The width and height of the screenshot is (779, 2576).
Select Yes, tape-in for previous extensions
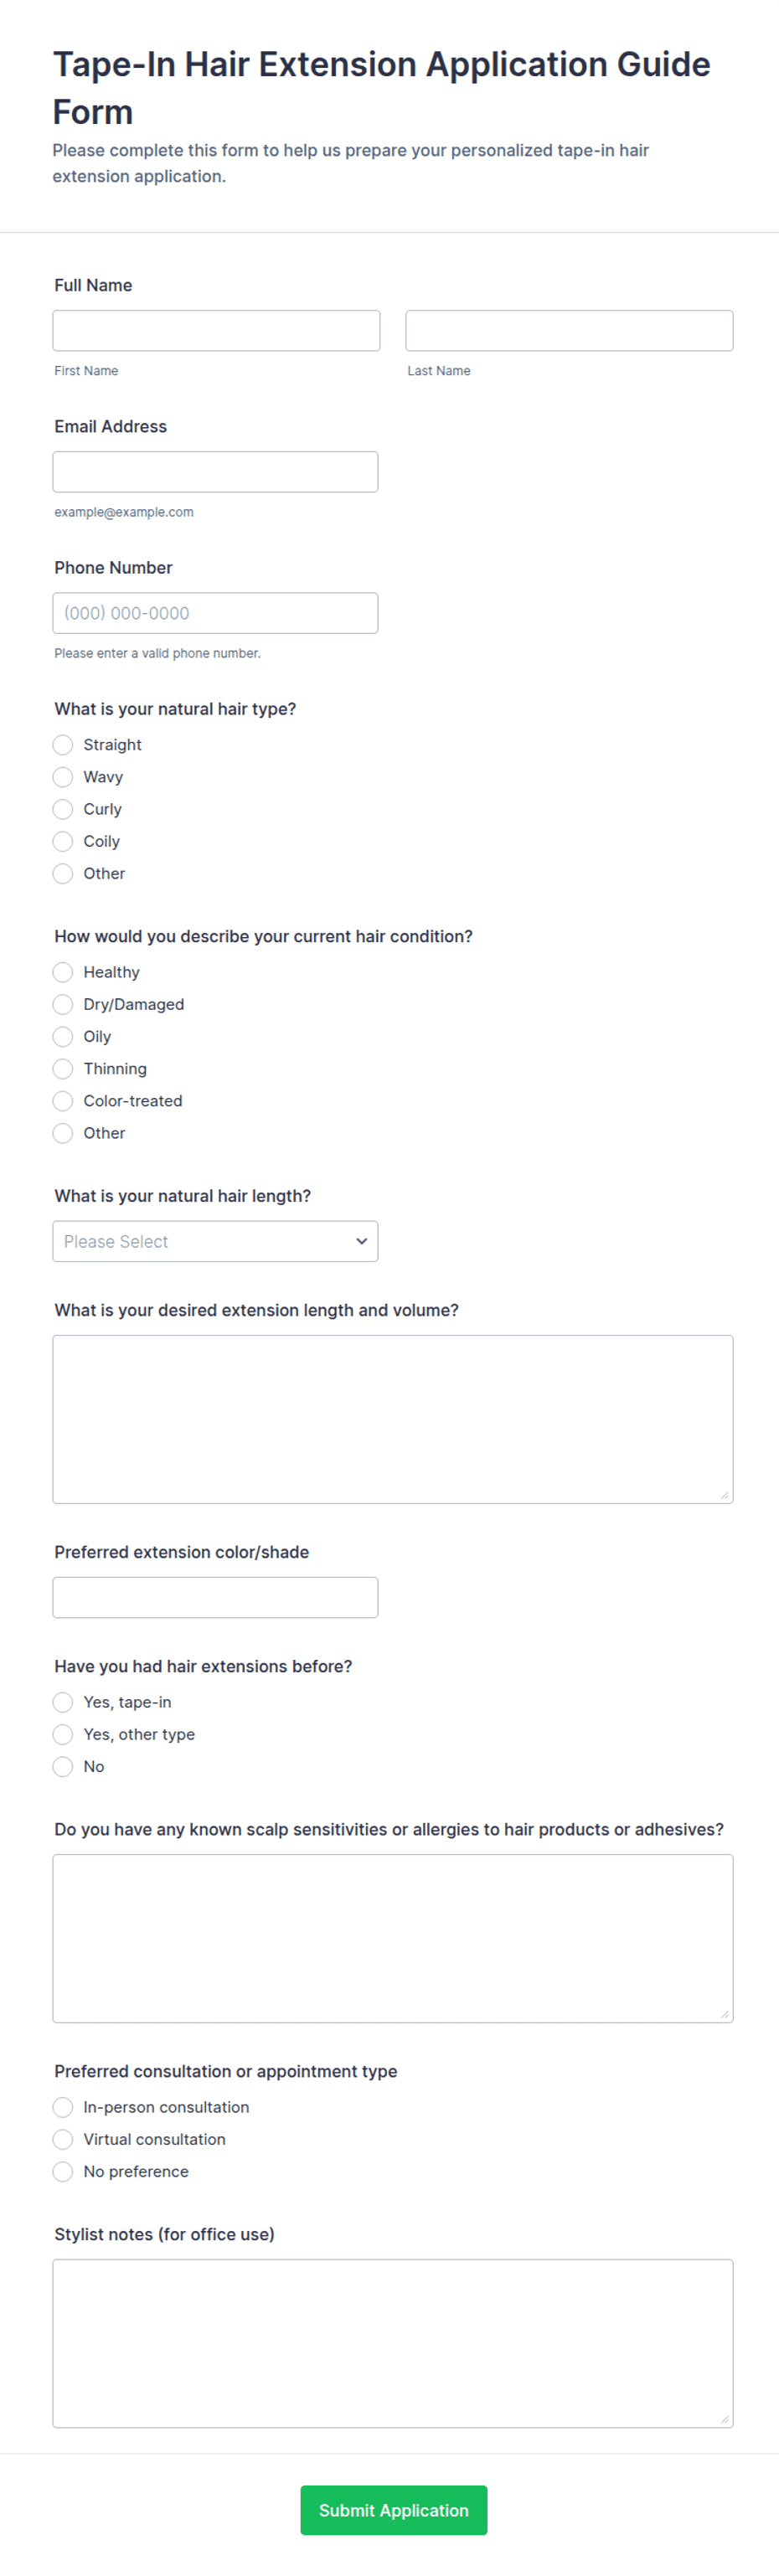tap(63, 1701)
